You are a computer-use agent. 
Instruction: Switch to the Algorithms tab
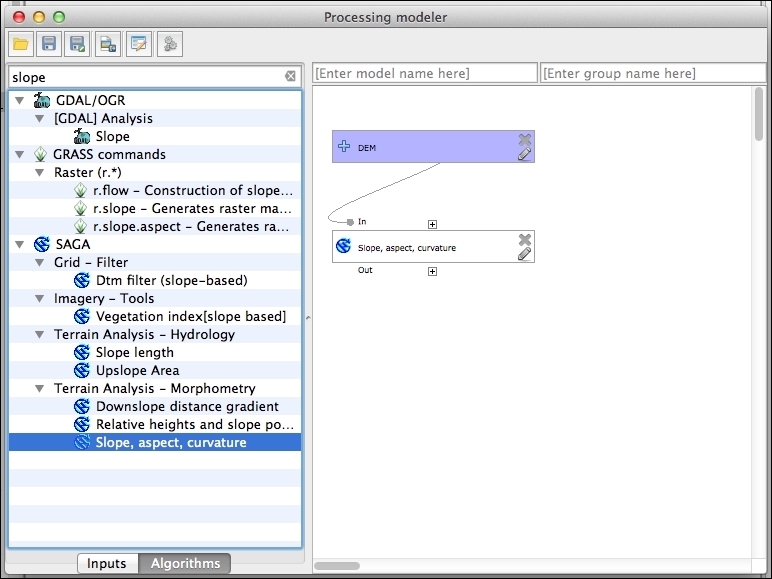[x=185, y=563]
